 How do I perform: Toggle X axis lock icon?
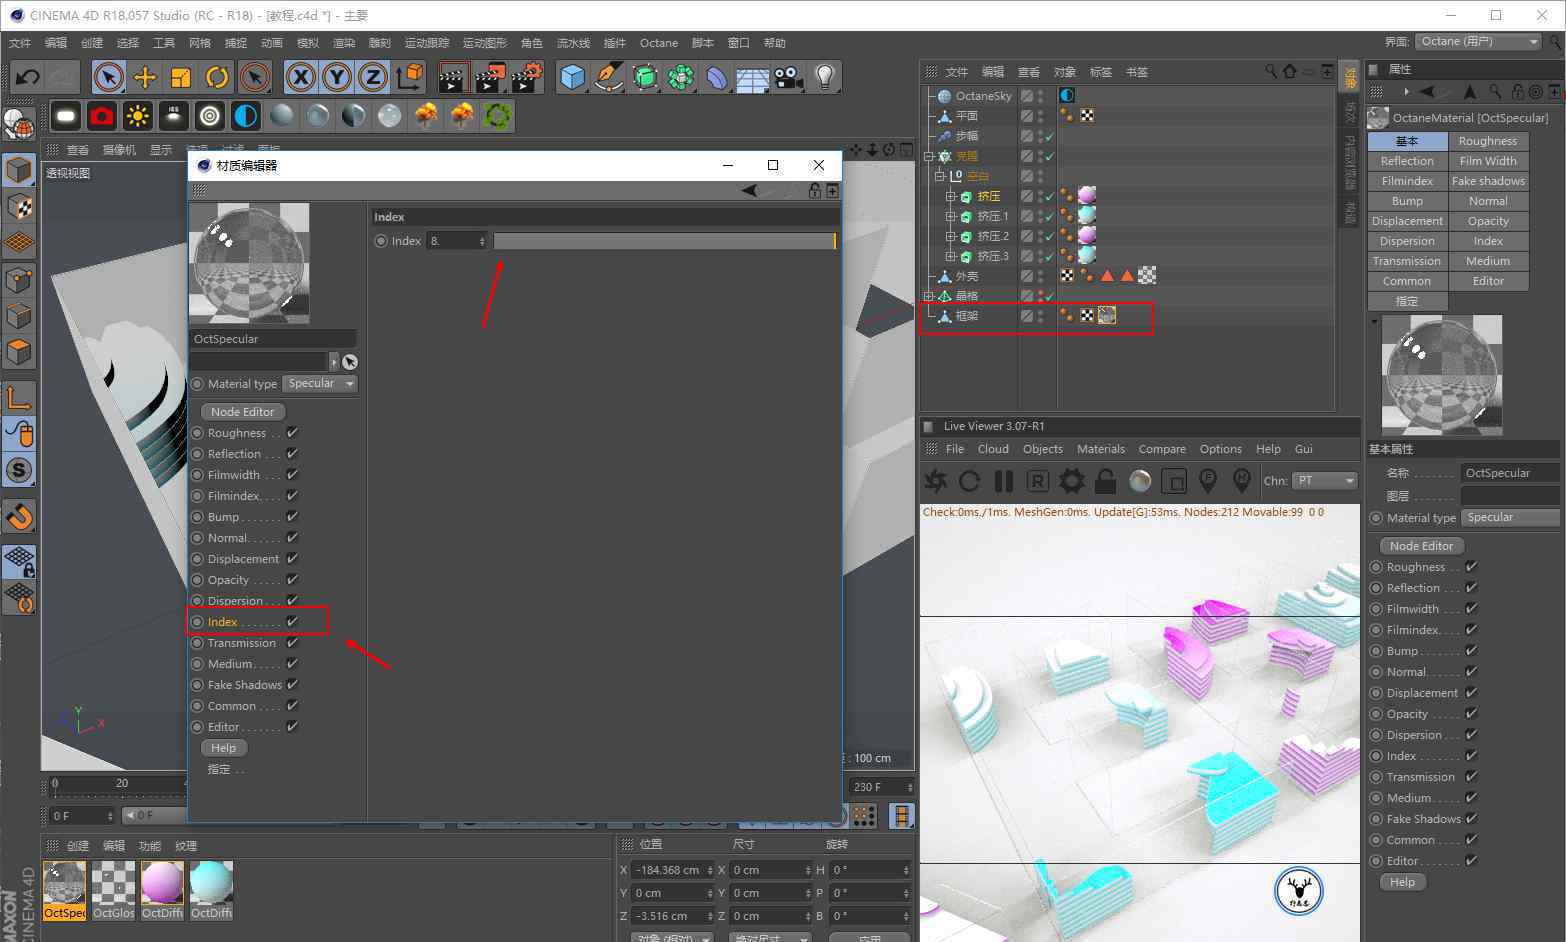pos(301,77)
